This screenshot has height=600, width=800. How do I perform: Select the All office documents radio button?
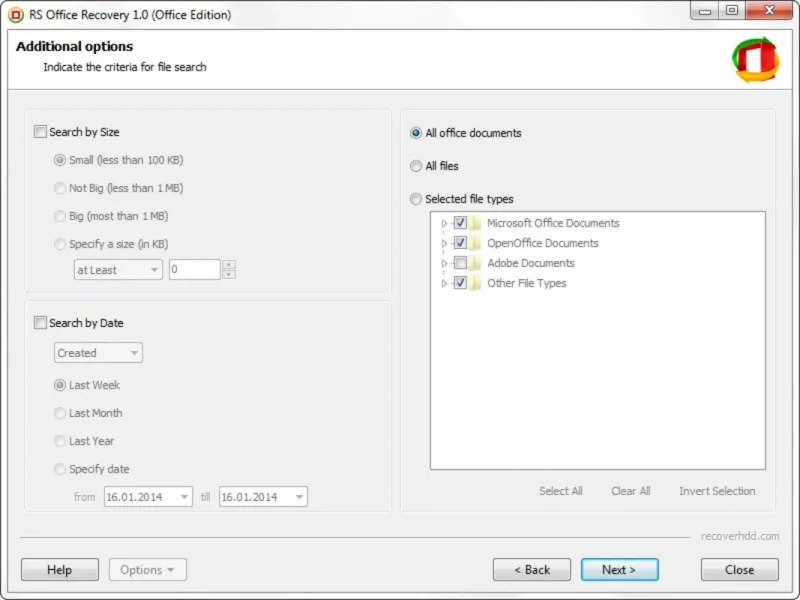click(x=416, y=133)
